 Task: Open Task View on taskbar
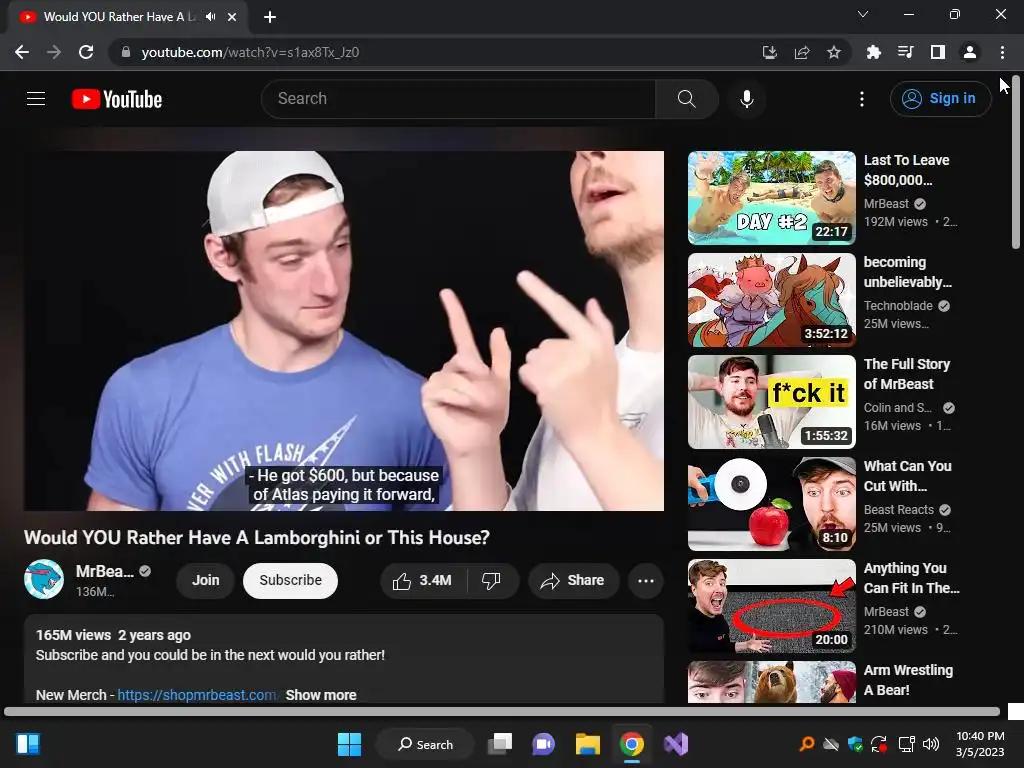501,744
